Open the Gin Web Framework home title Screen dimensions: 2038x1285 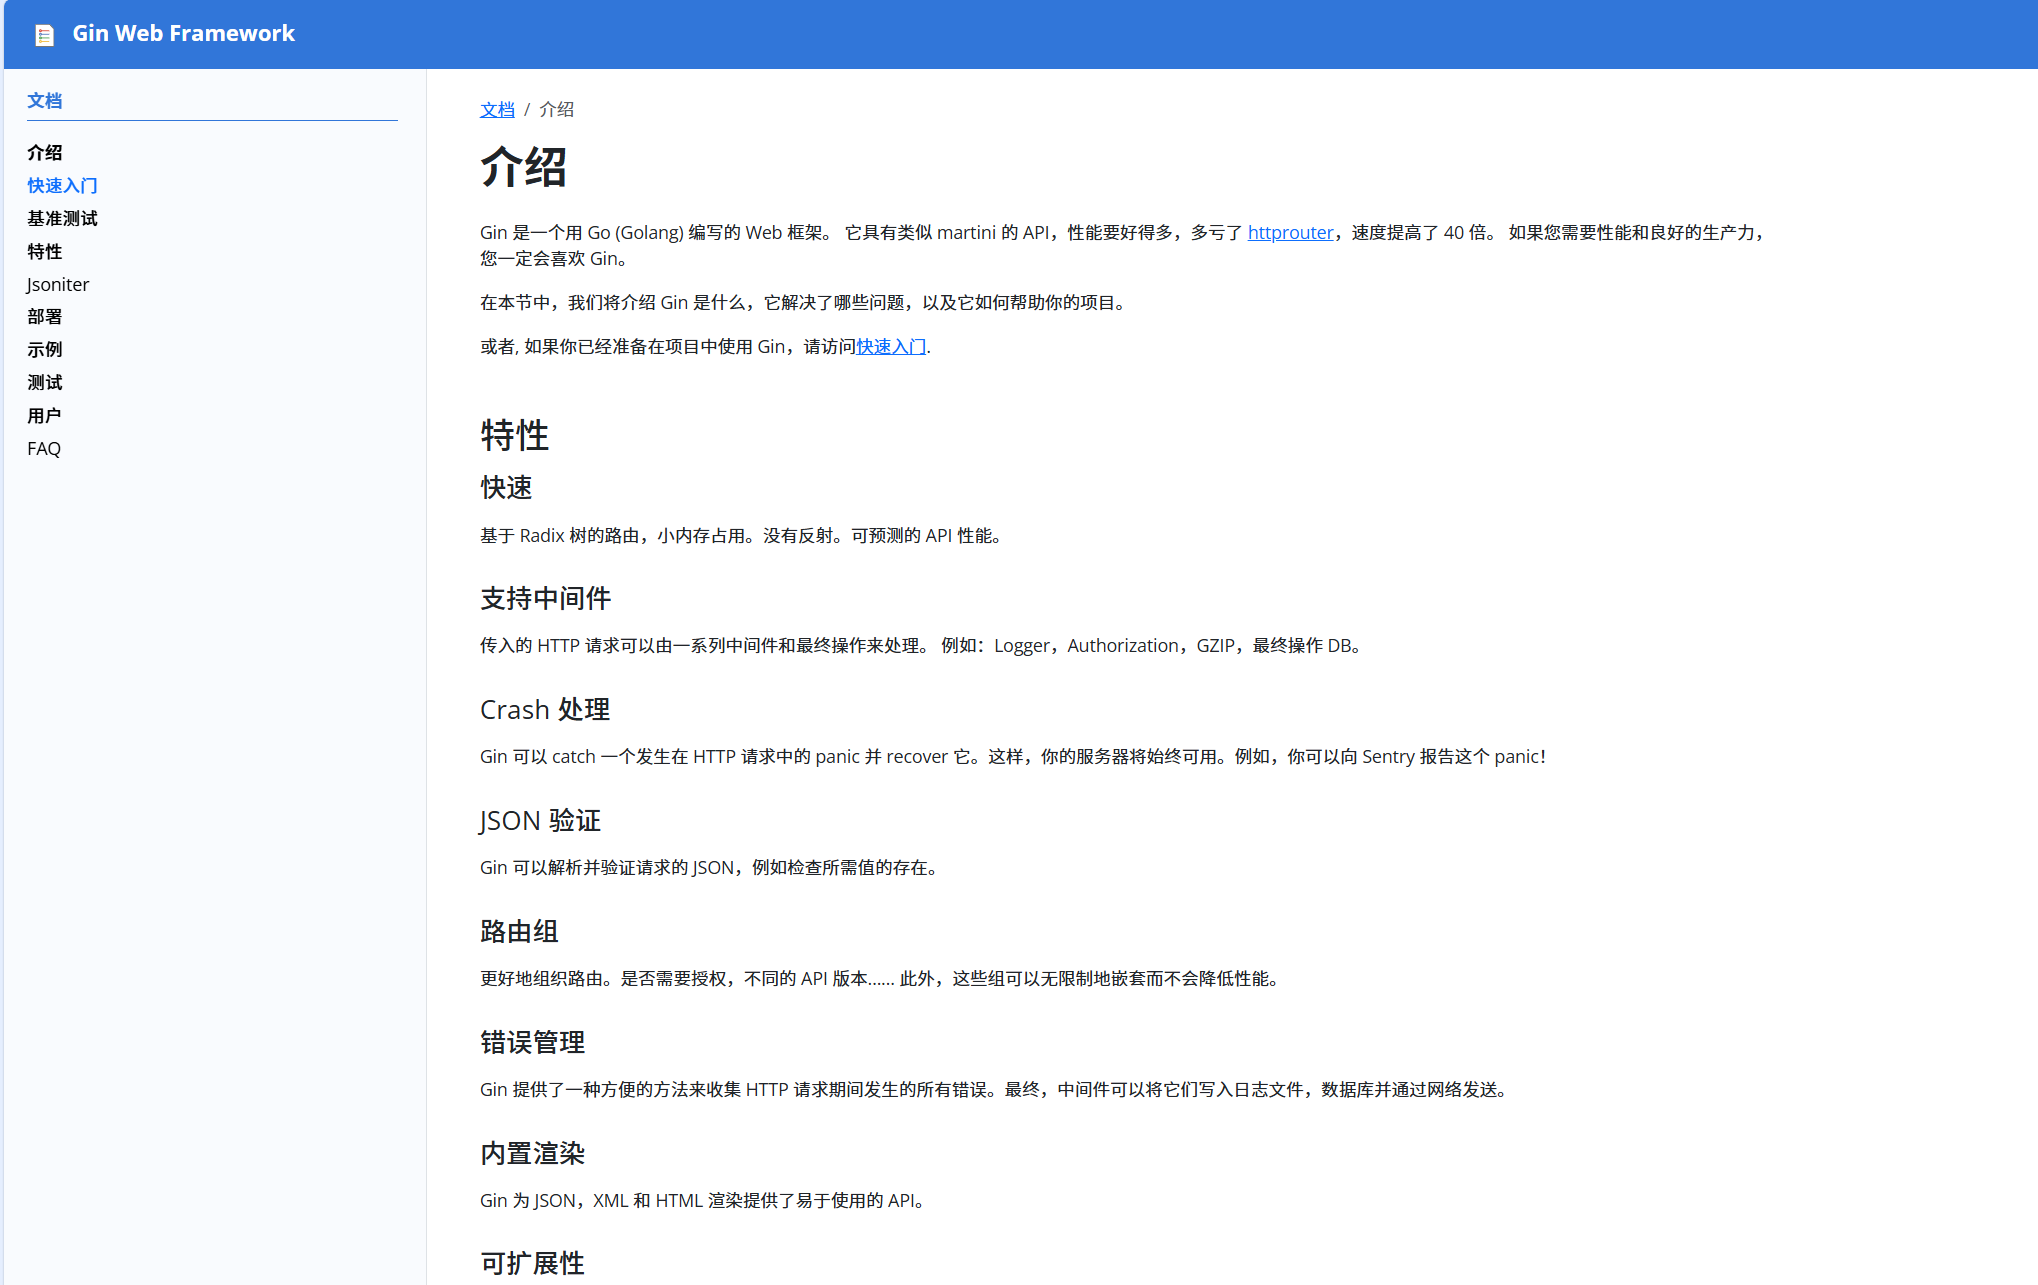pyautogui.click(x=183, y=34)
